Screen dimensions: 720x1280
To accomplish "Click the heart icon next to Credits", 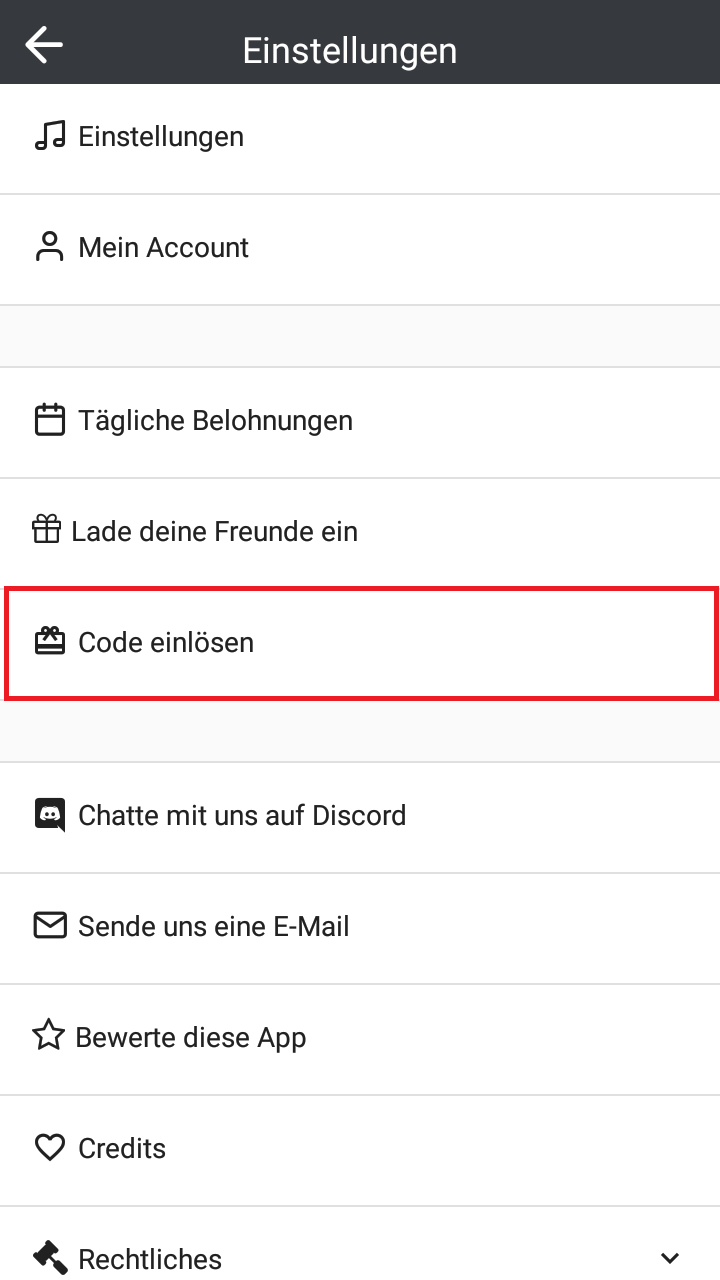I will point(48,1148).
